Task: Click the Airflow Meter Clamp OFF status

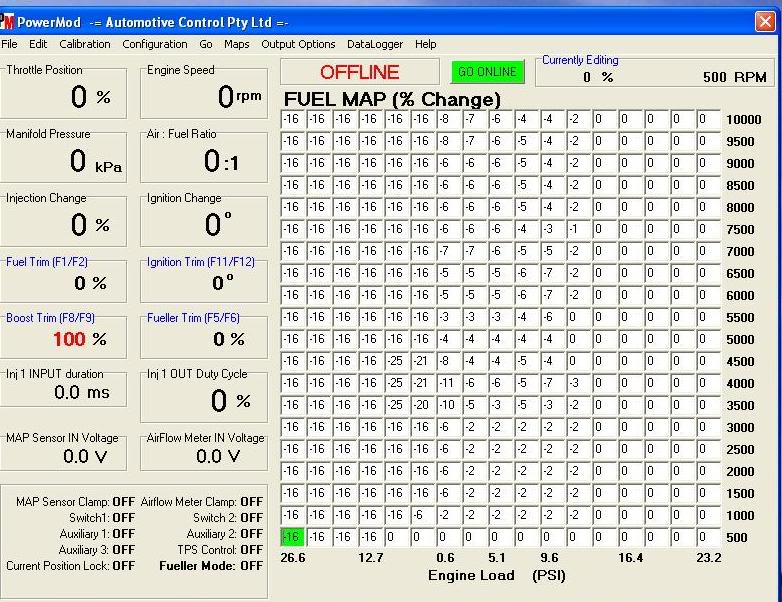Action: pos(252,502)
